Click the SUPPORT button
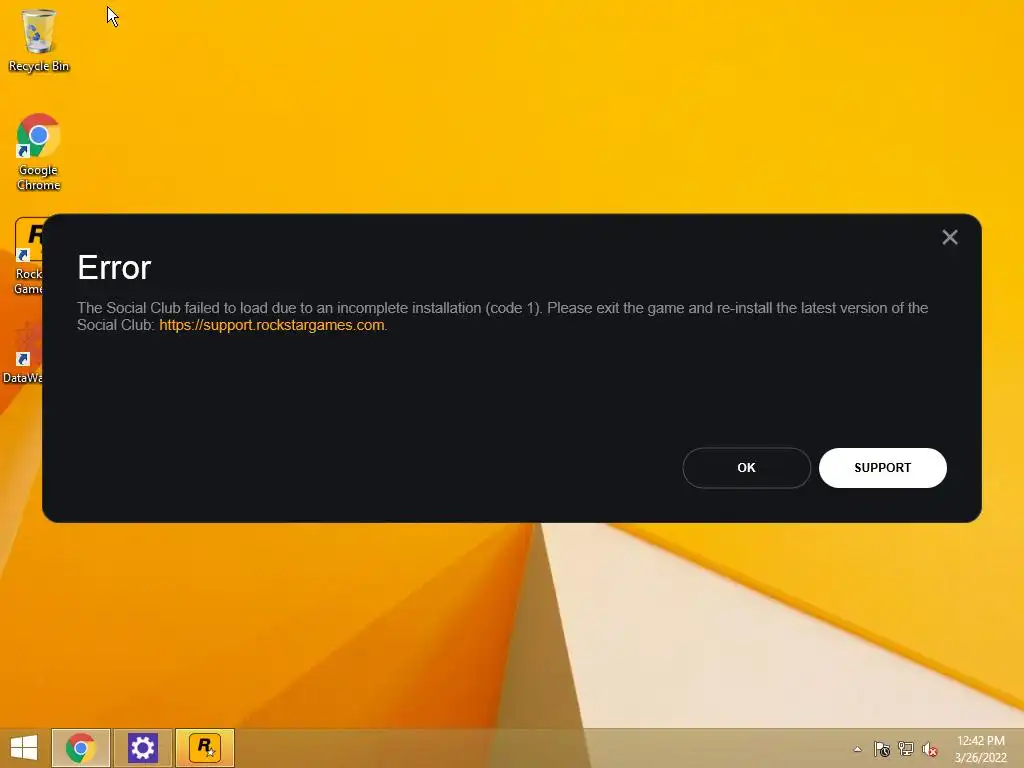This screenshot has height=768, width=1024. [x=882, y=468]
